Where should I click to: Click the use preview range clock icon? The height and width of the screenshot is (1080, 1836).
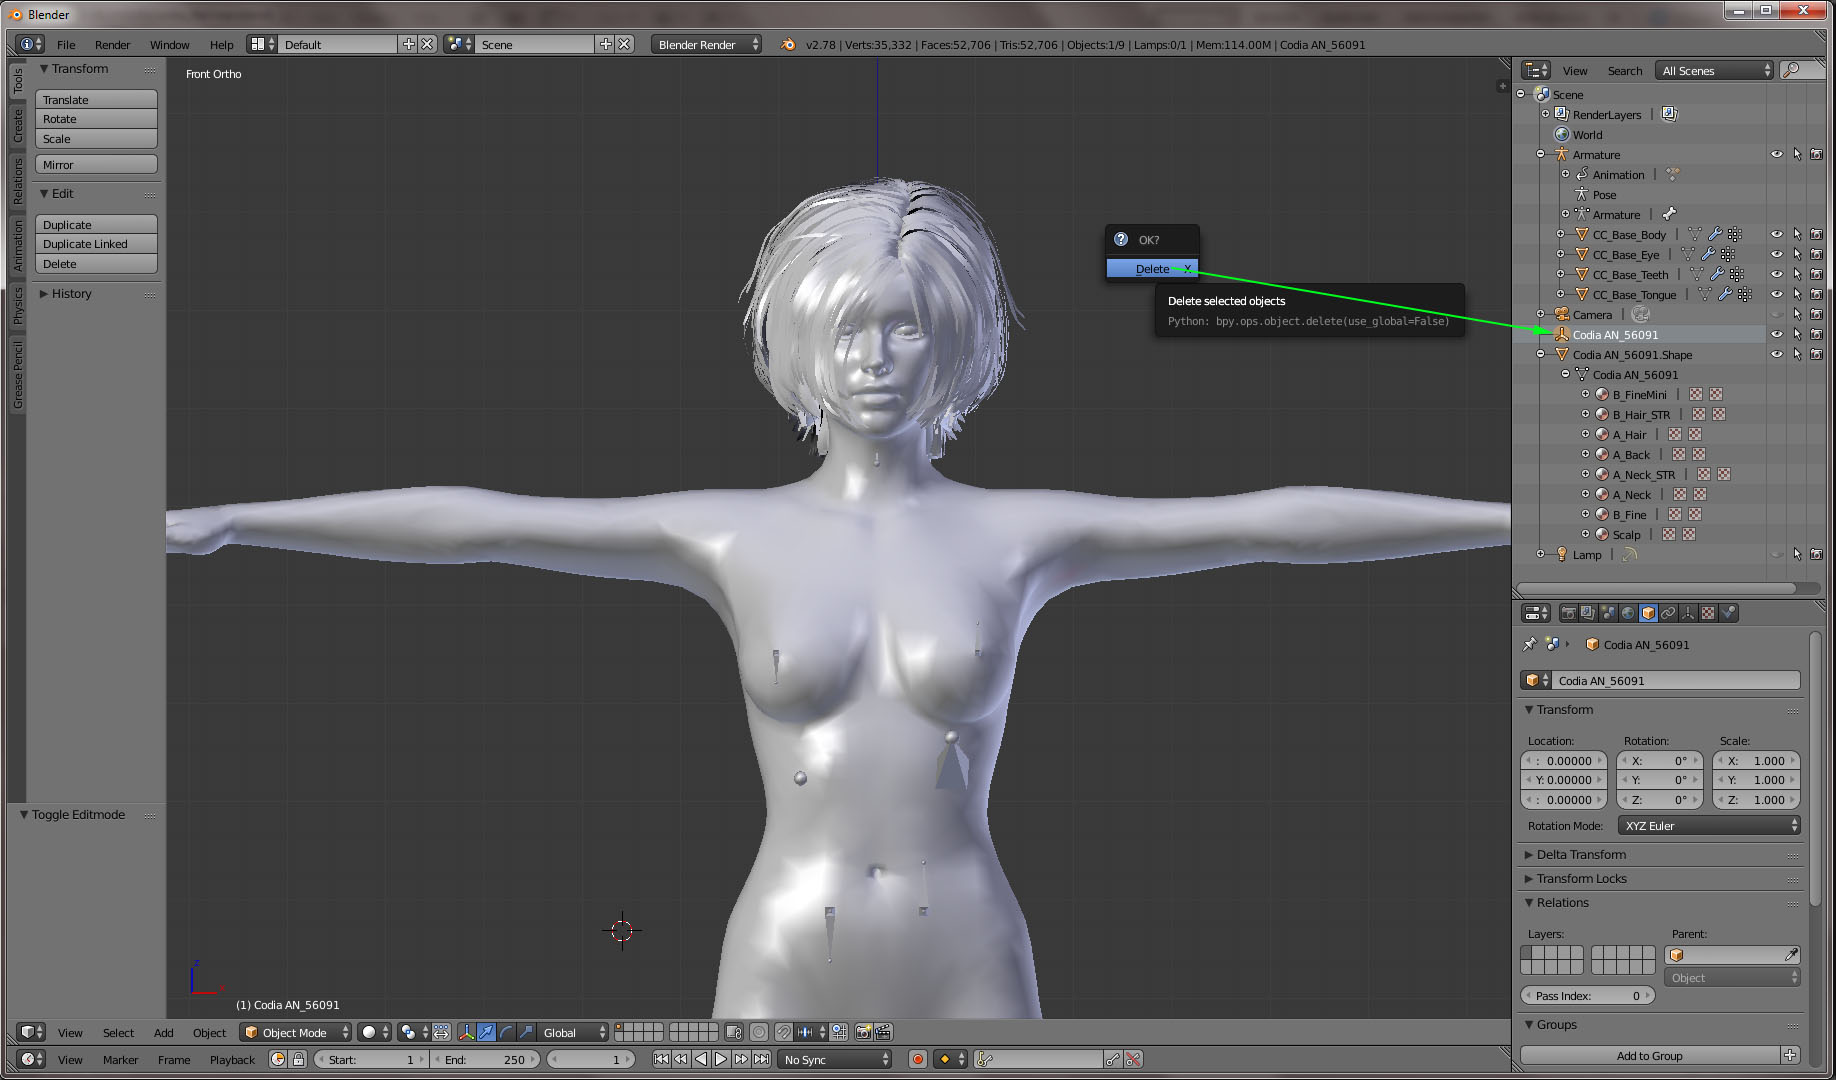coord(278,1059)
